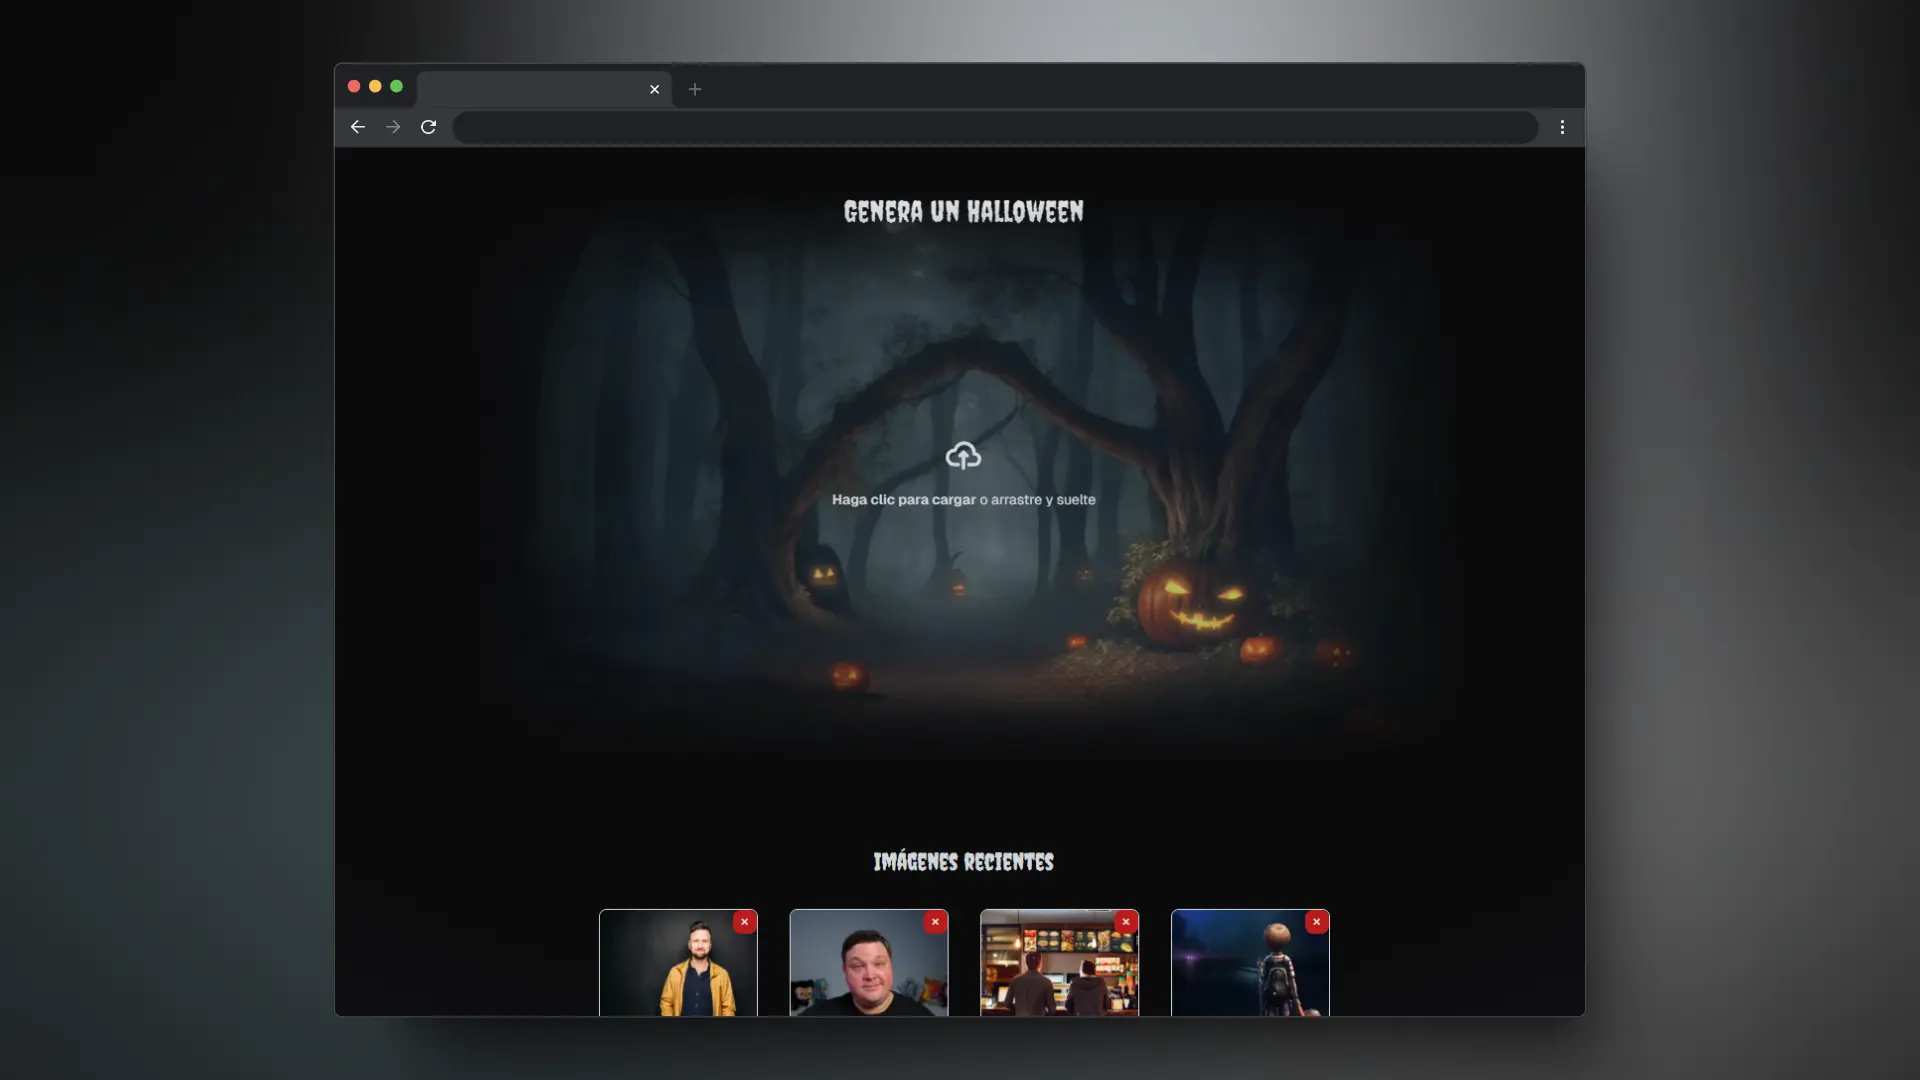This screenshot has width=1920, height=1080.
Task: Click the upload cloud icon
Action: point(961,455)
